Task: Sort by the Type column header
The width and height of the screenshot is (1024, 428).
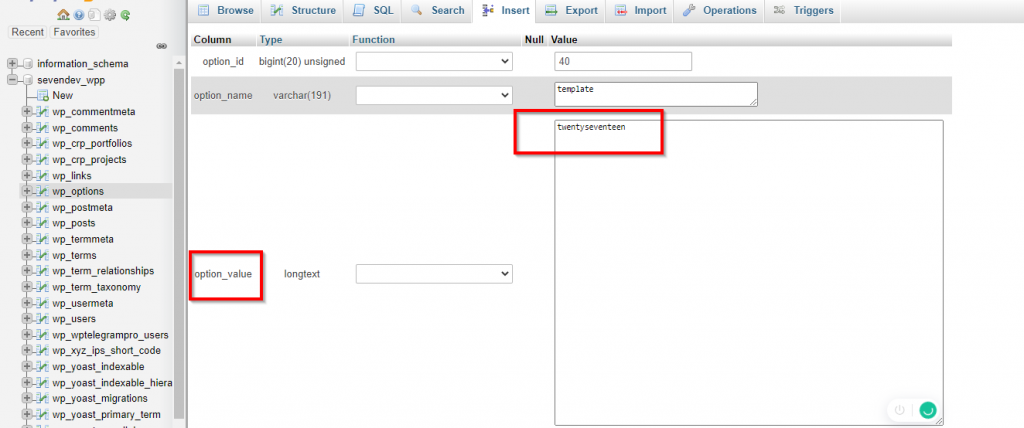Action: [271, 40]
